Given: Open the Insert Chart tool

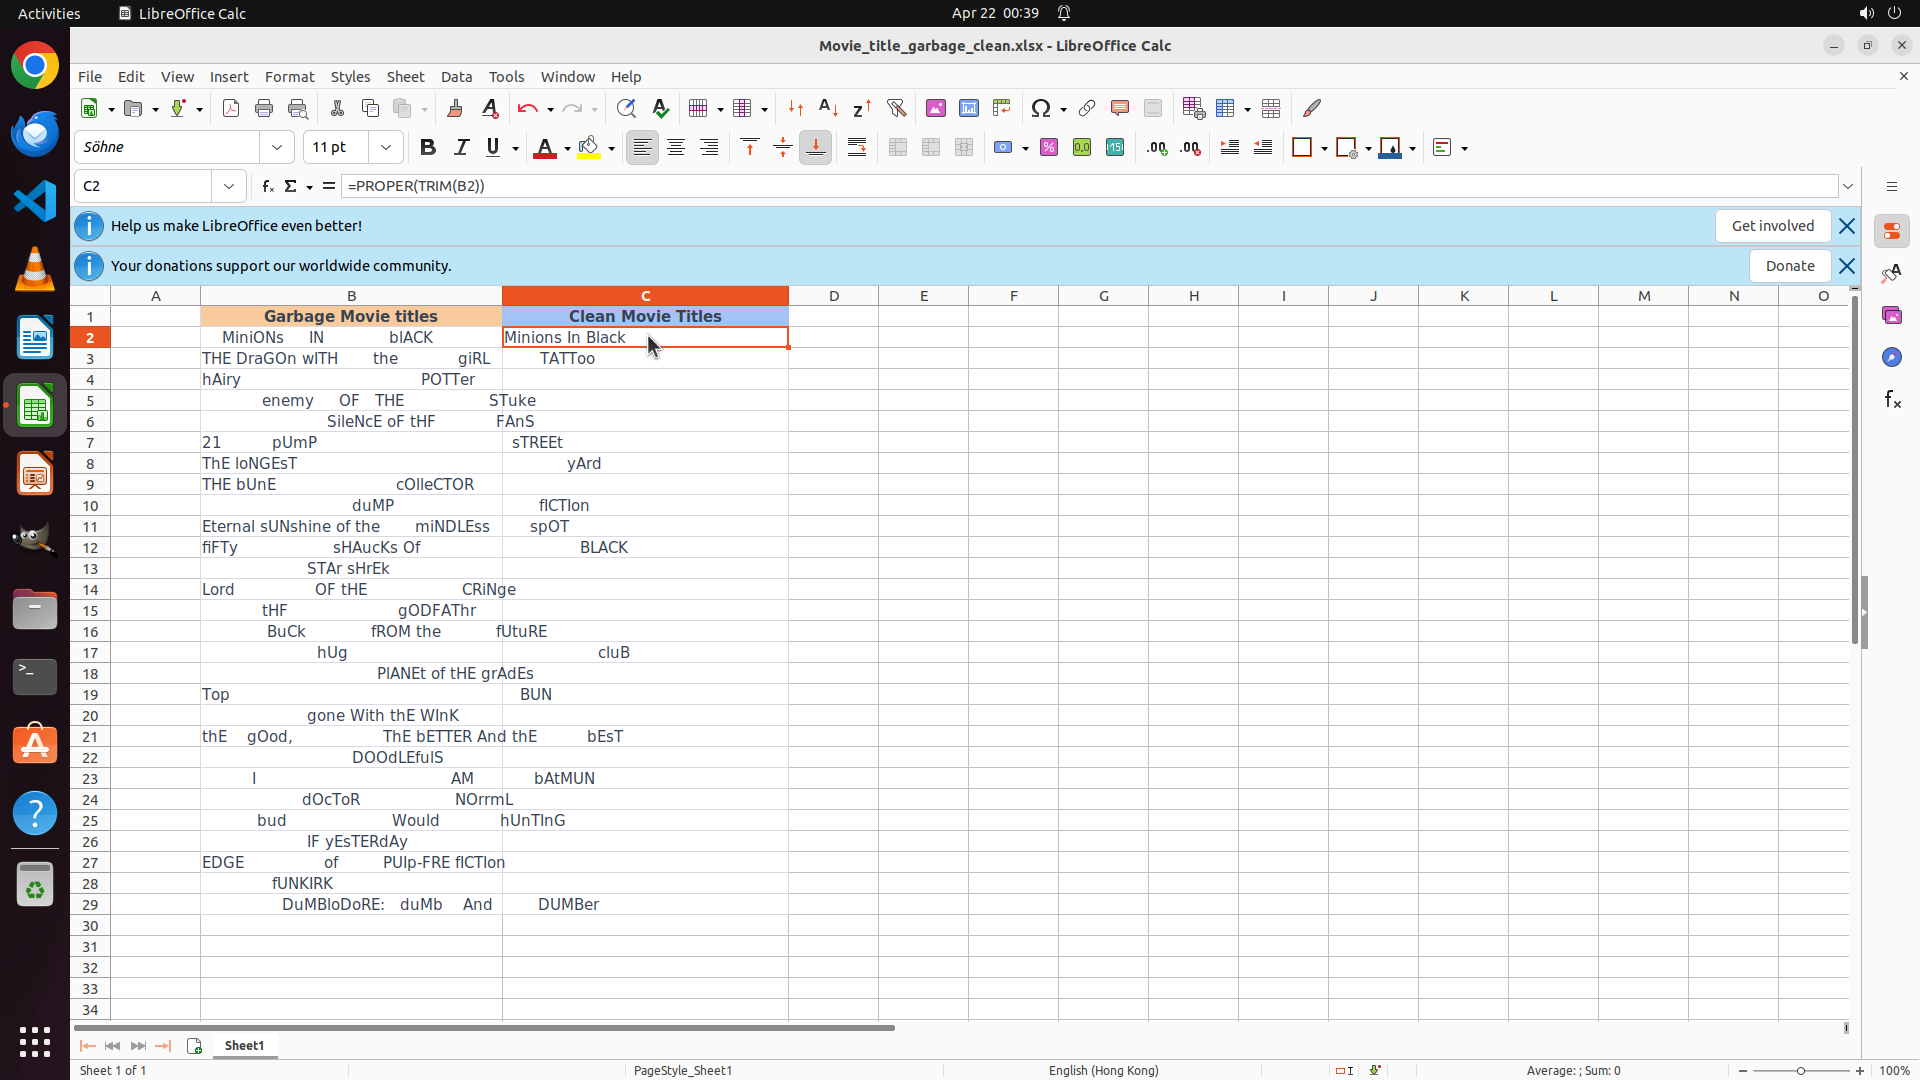Looking at the screenshot, I should (968, 108).
